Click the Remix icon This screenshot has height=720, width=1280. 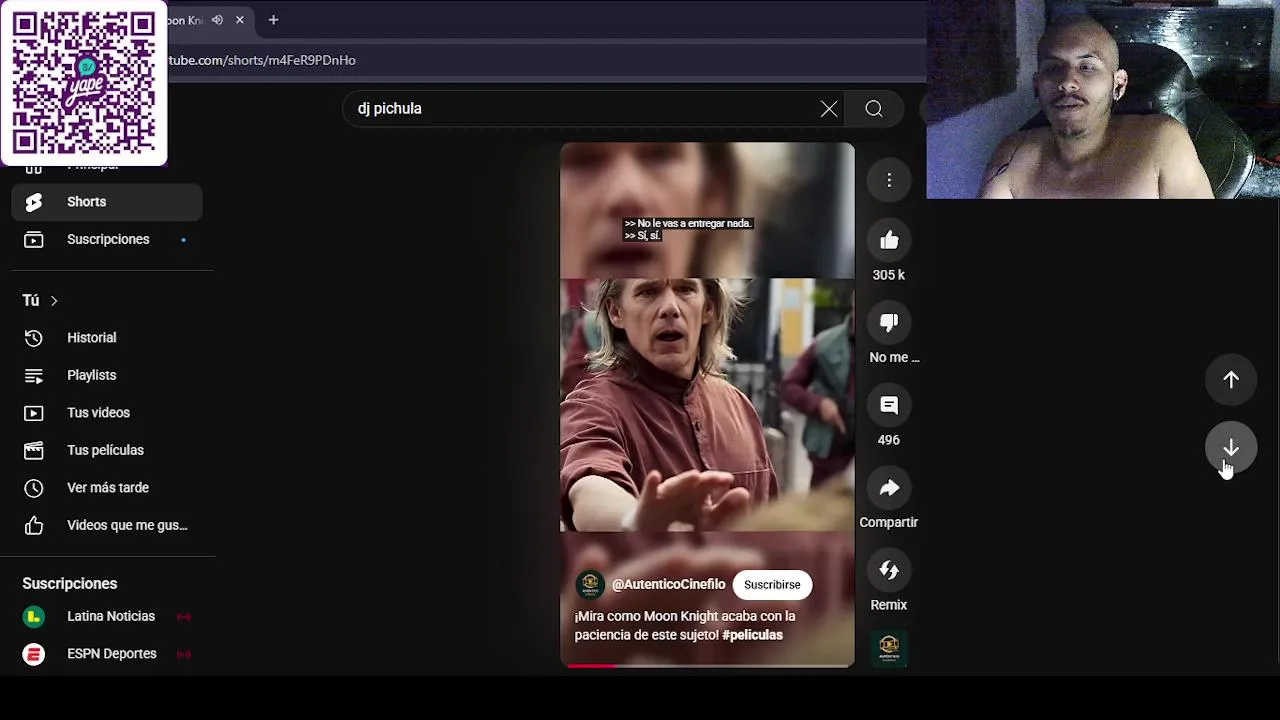[889, 570]
